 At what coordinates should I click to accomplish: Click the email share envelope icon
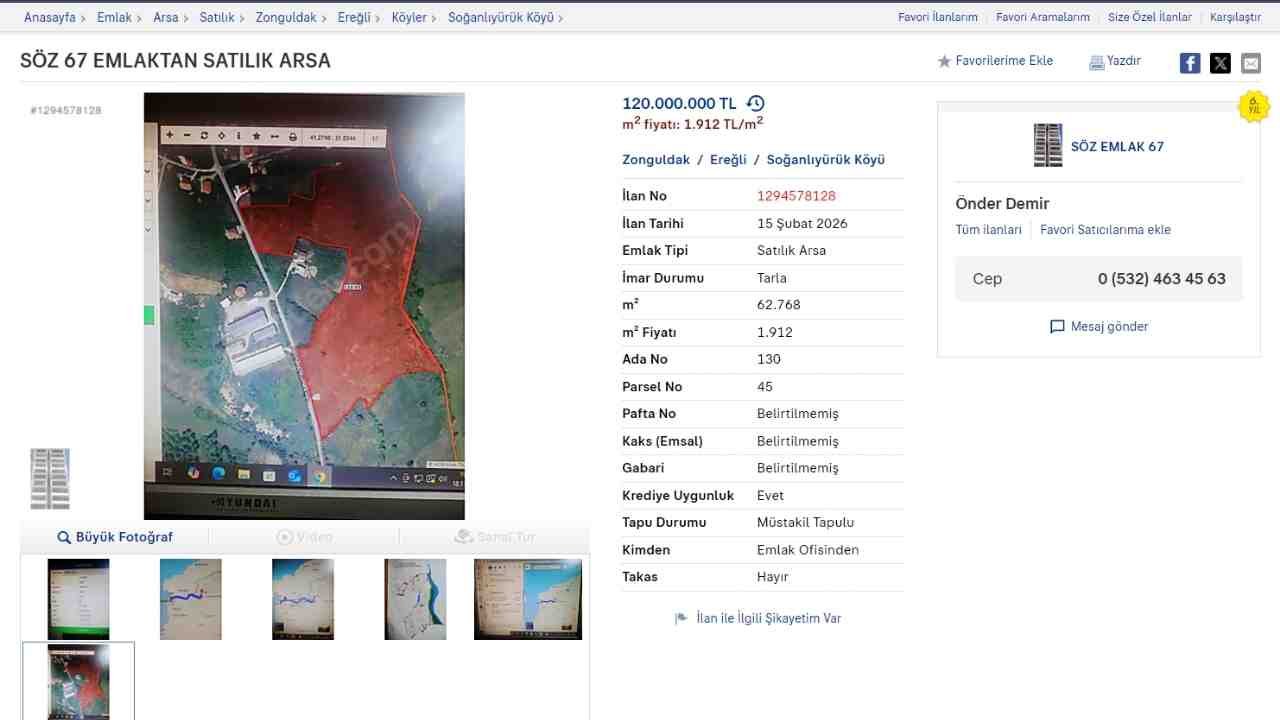1251,63
